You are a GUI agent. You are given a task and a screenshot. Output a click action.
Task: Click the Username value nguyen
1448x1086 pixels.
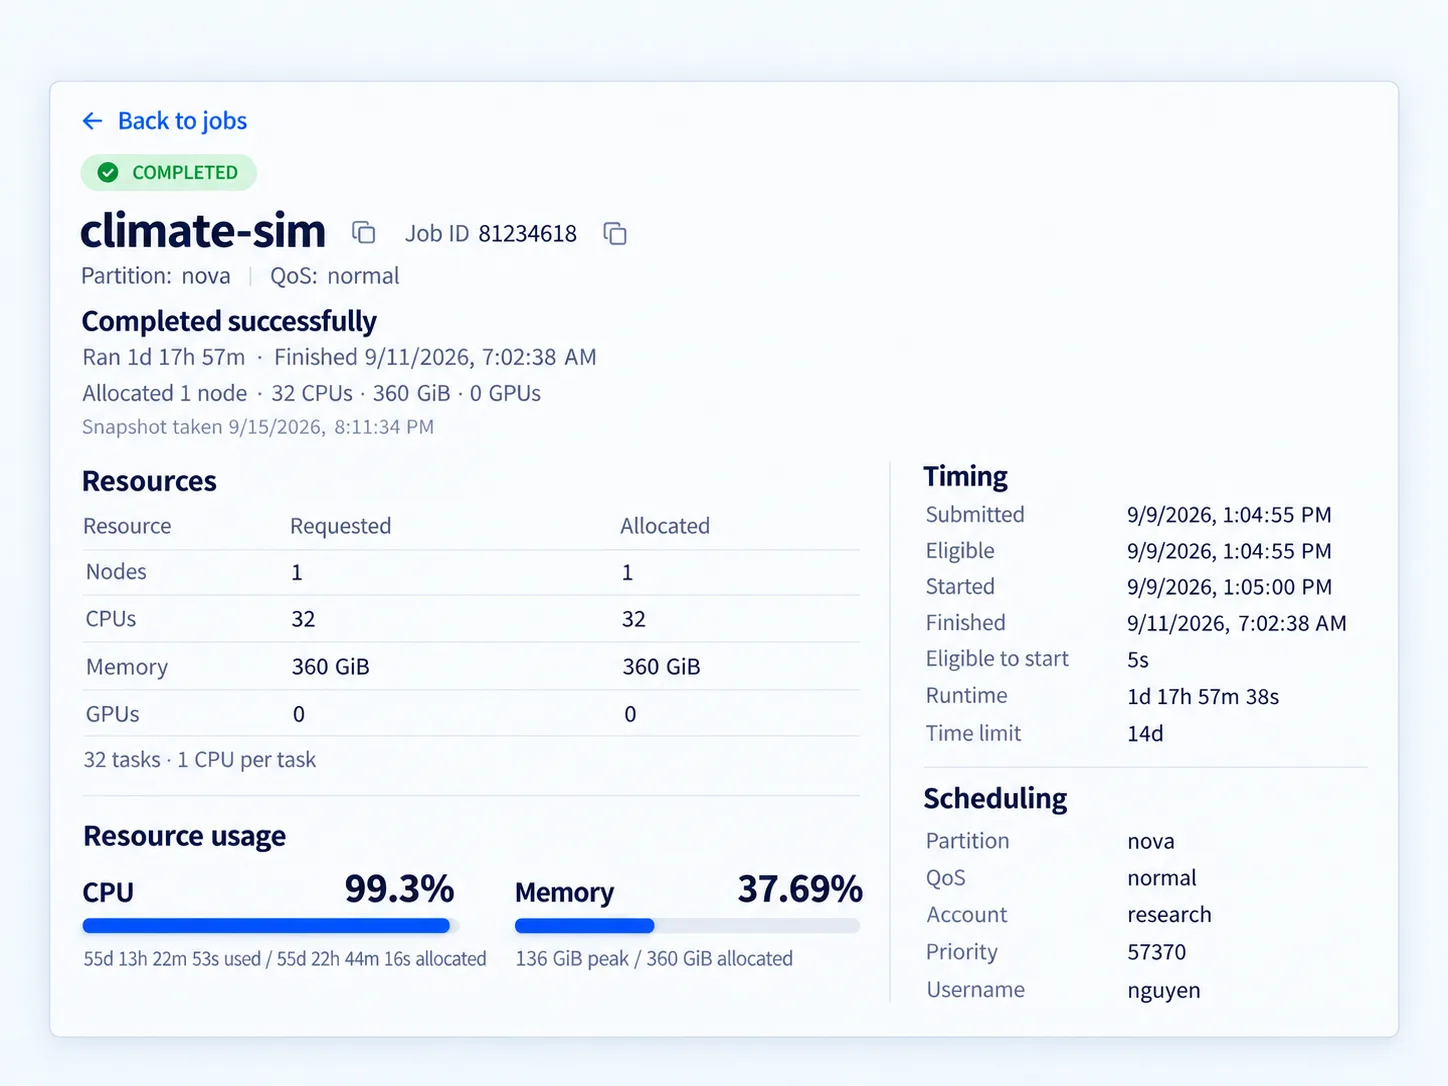pos(1163,990)
